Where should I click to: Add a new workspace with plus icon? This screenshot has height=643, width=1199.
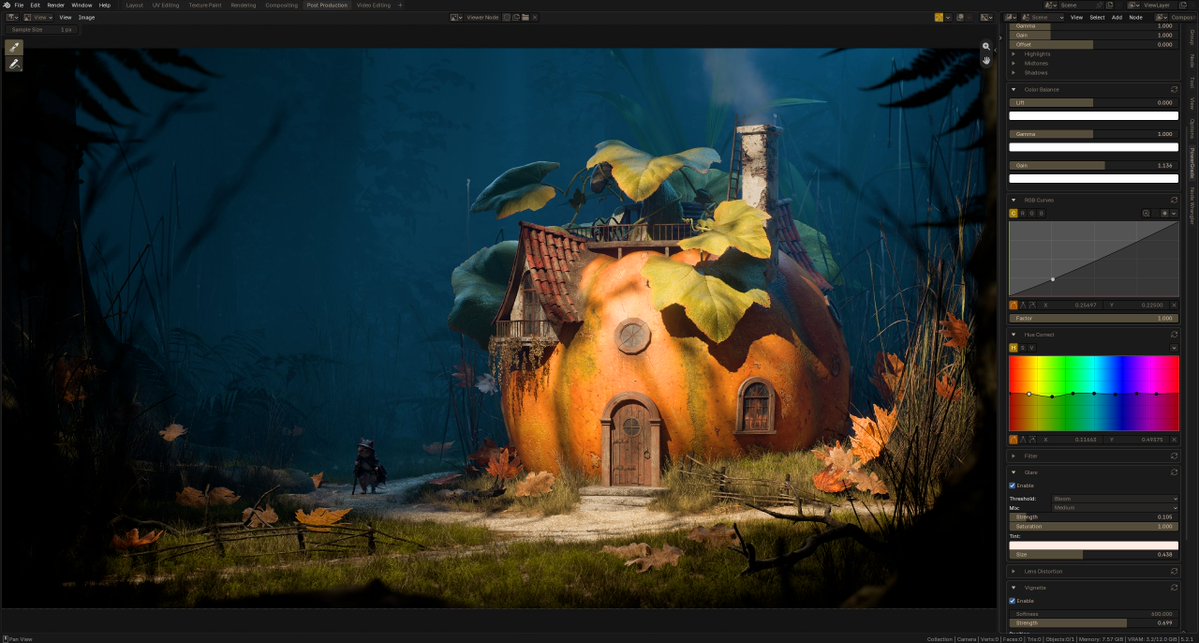coord(400,5)
